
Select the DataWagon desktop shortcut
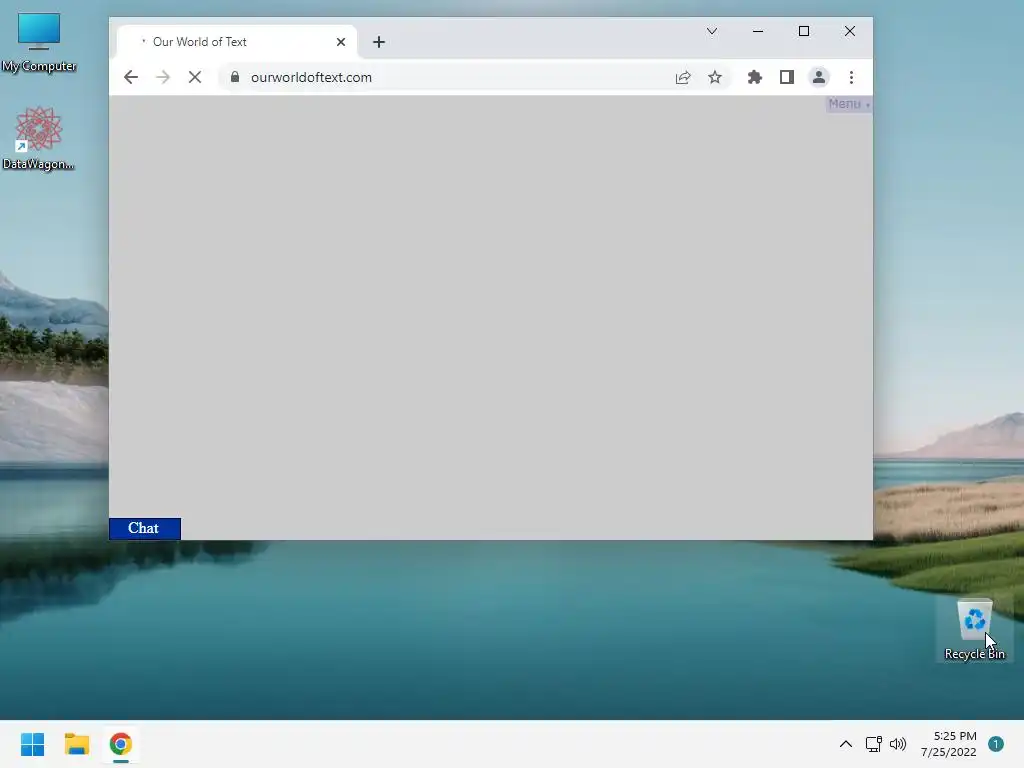point(39,138)
